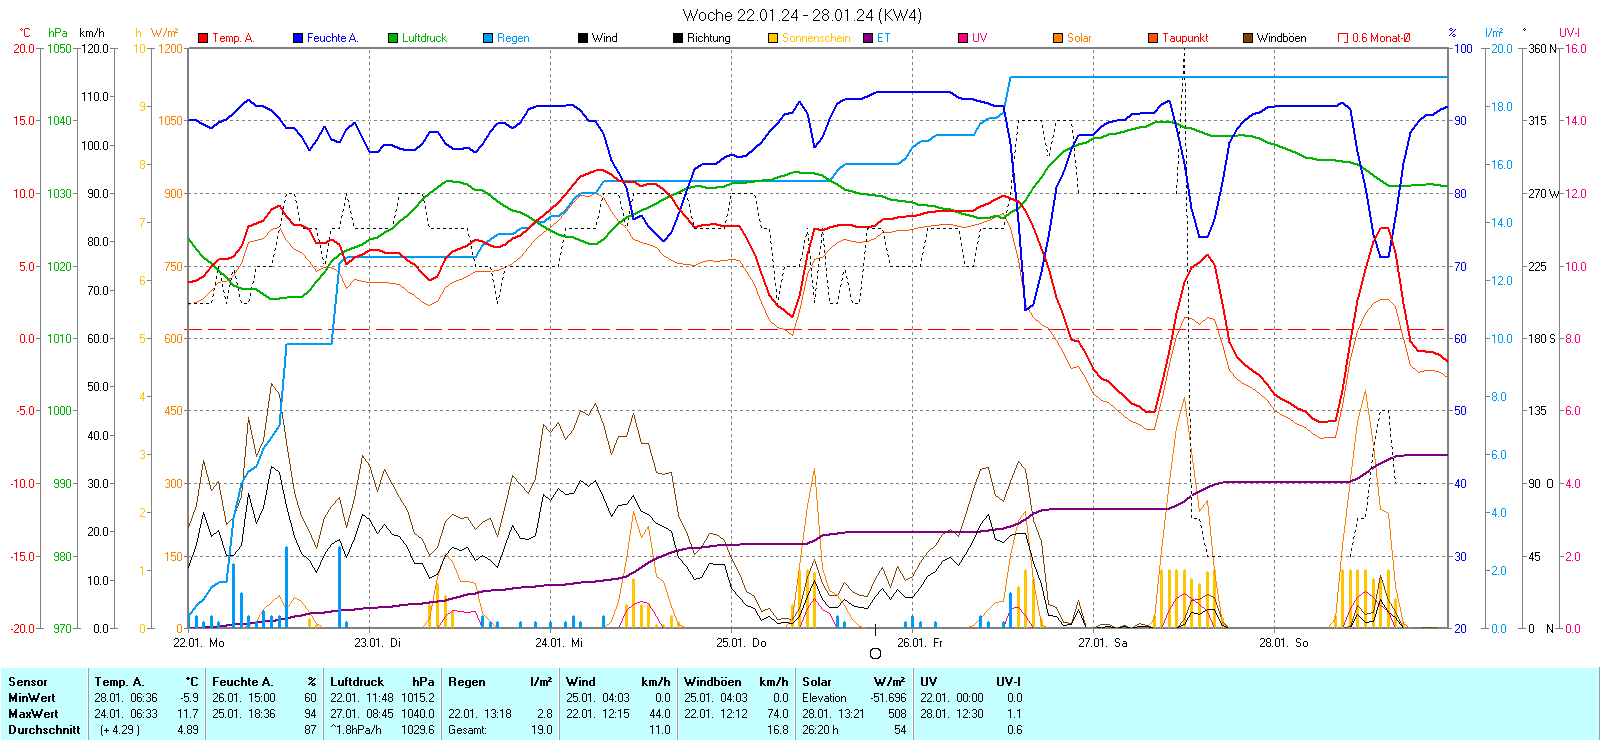Click the 'Durchschnitt' row label
This screenshot has width=1600, height=740.
(x=44, y=730)
